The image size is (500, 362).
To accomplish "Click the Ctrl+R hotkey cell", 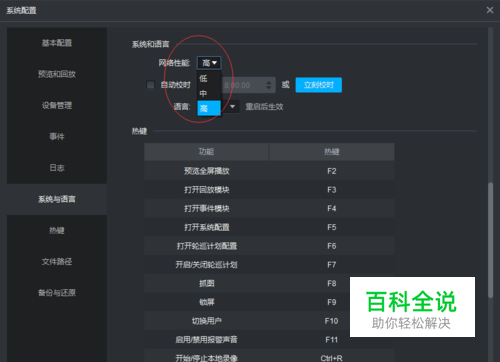I will (x=332, y=357).
